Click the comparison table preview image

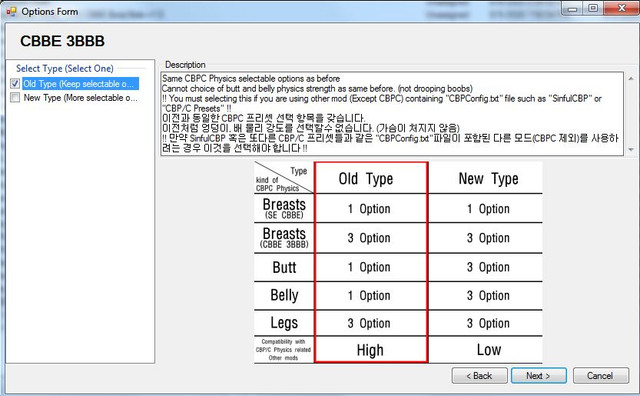point(398,262)
